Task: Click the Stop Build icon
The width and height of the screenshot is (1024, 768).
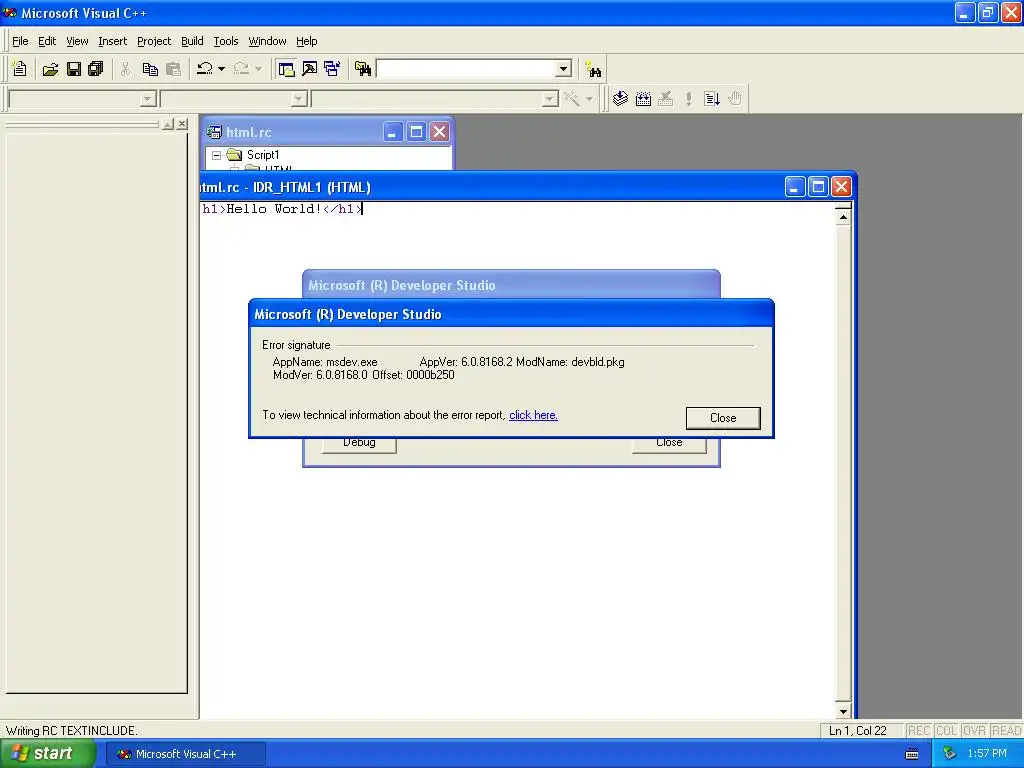Action: [x=665, y=99]
